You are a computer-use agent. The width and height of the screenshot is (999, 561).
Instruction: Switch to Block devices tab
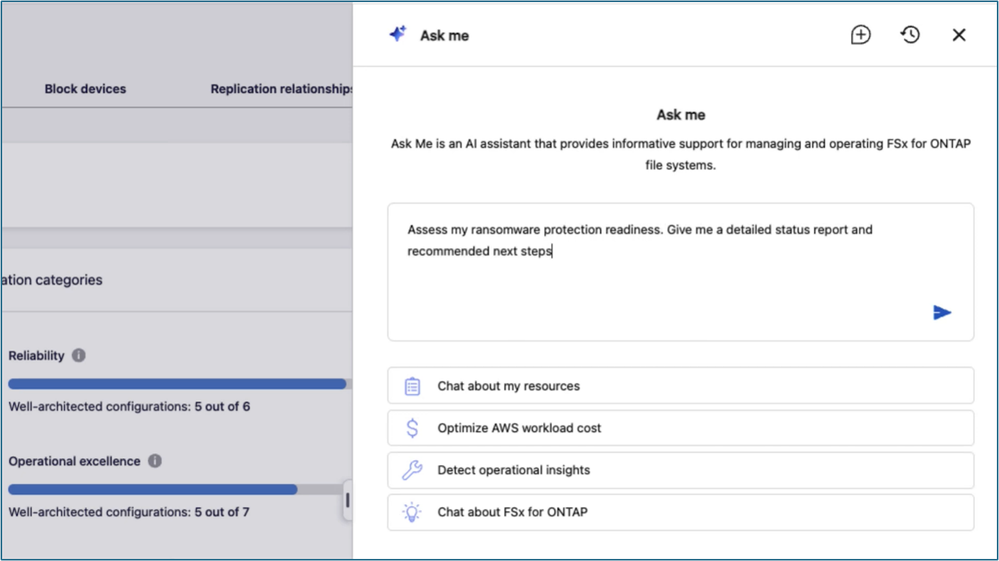click(x=85, y=89)
